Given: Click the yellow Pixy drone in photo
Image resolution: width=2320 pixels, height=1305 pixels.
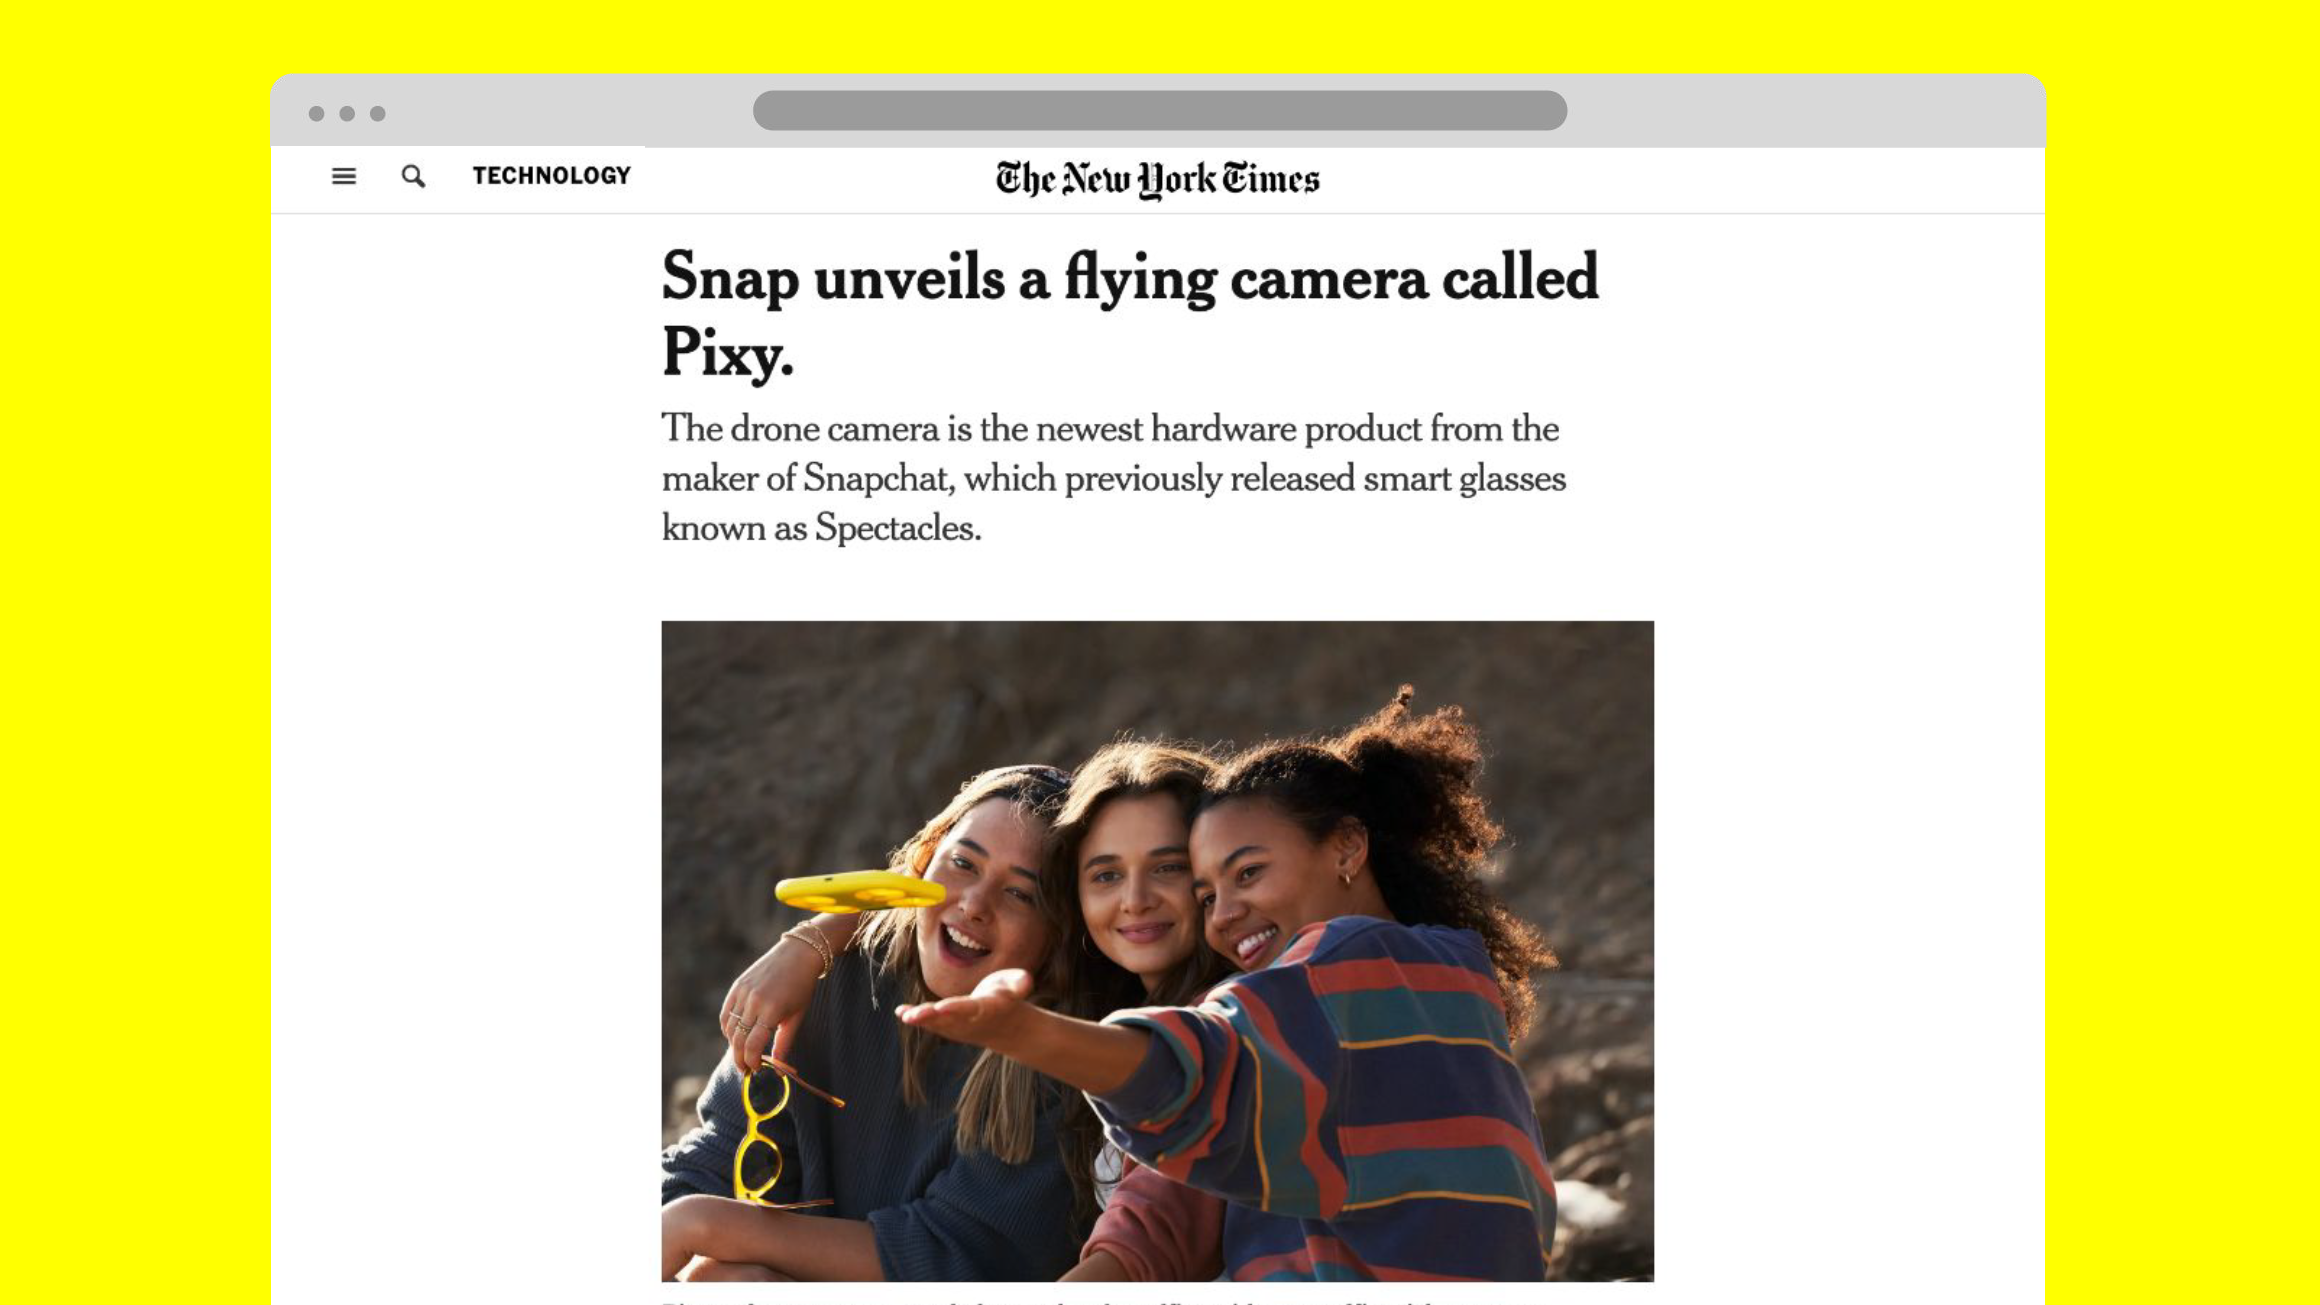Looking at the screenshot, I should [x=858, y=891].
